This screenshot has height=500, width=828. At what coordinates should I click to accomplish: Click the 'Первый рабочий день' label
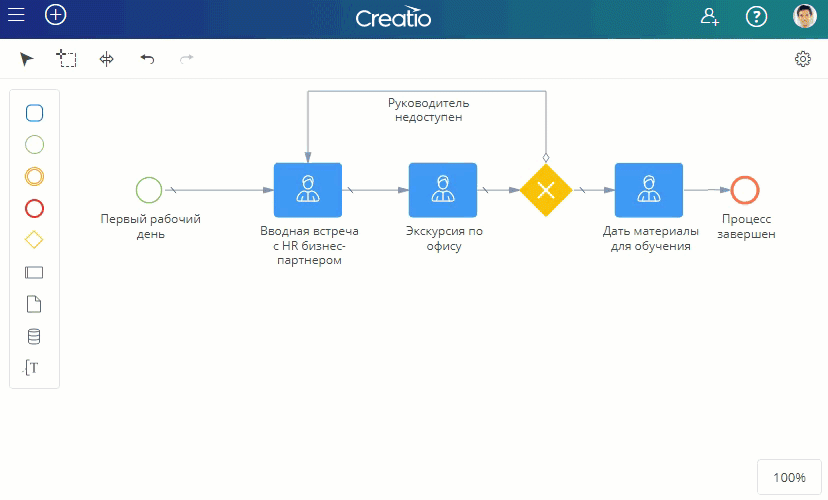pyautogui.click(x=150, y=227)
